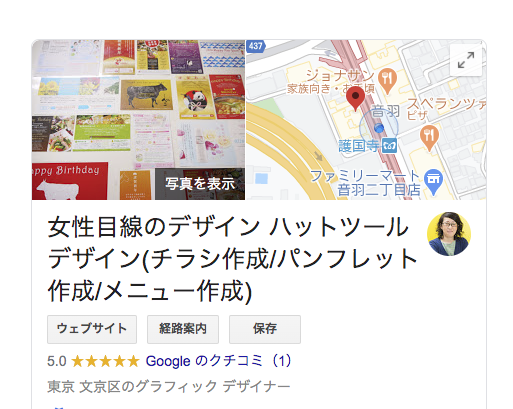Screen dimensions: 513x409
Task: Open Google のクチコミ (1) reviews link
Action: pyautogui.click(x=218, y=361)
